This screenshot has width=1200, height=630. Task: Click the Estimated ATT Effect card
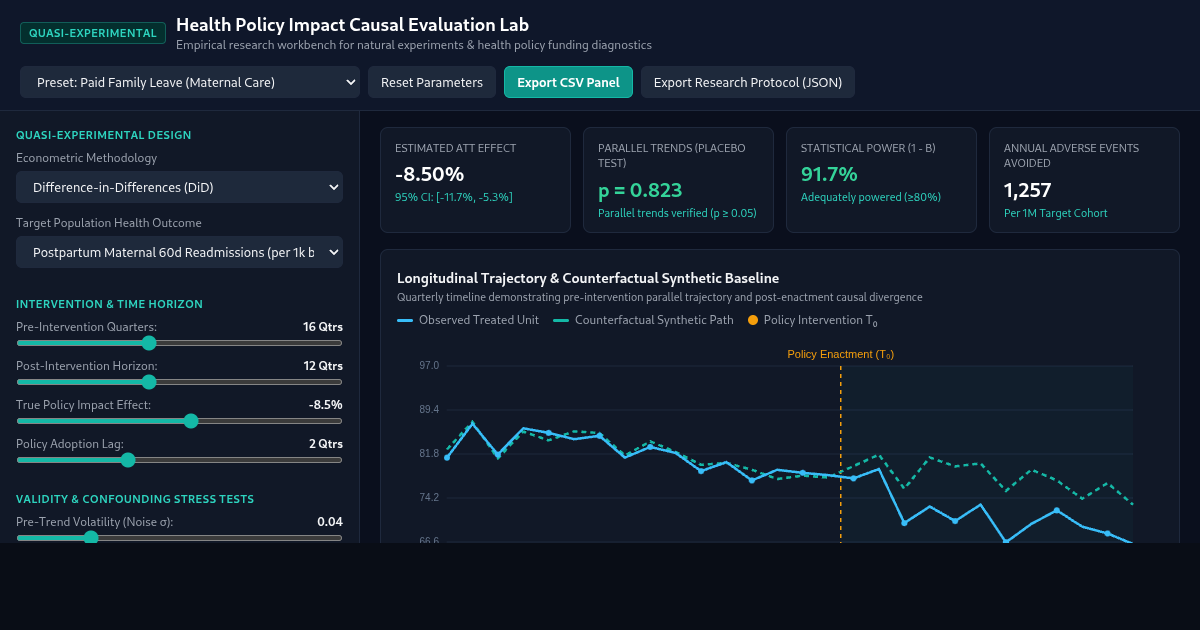475,180
